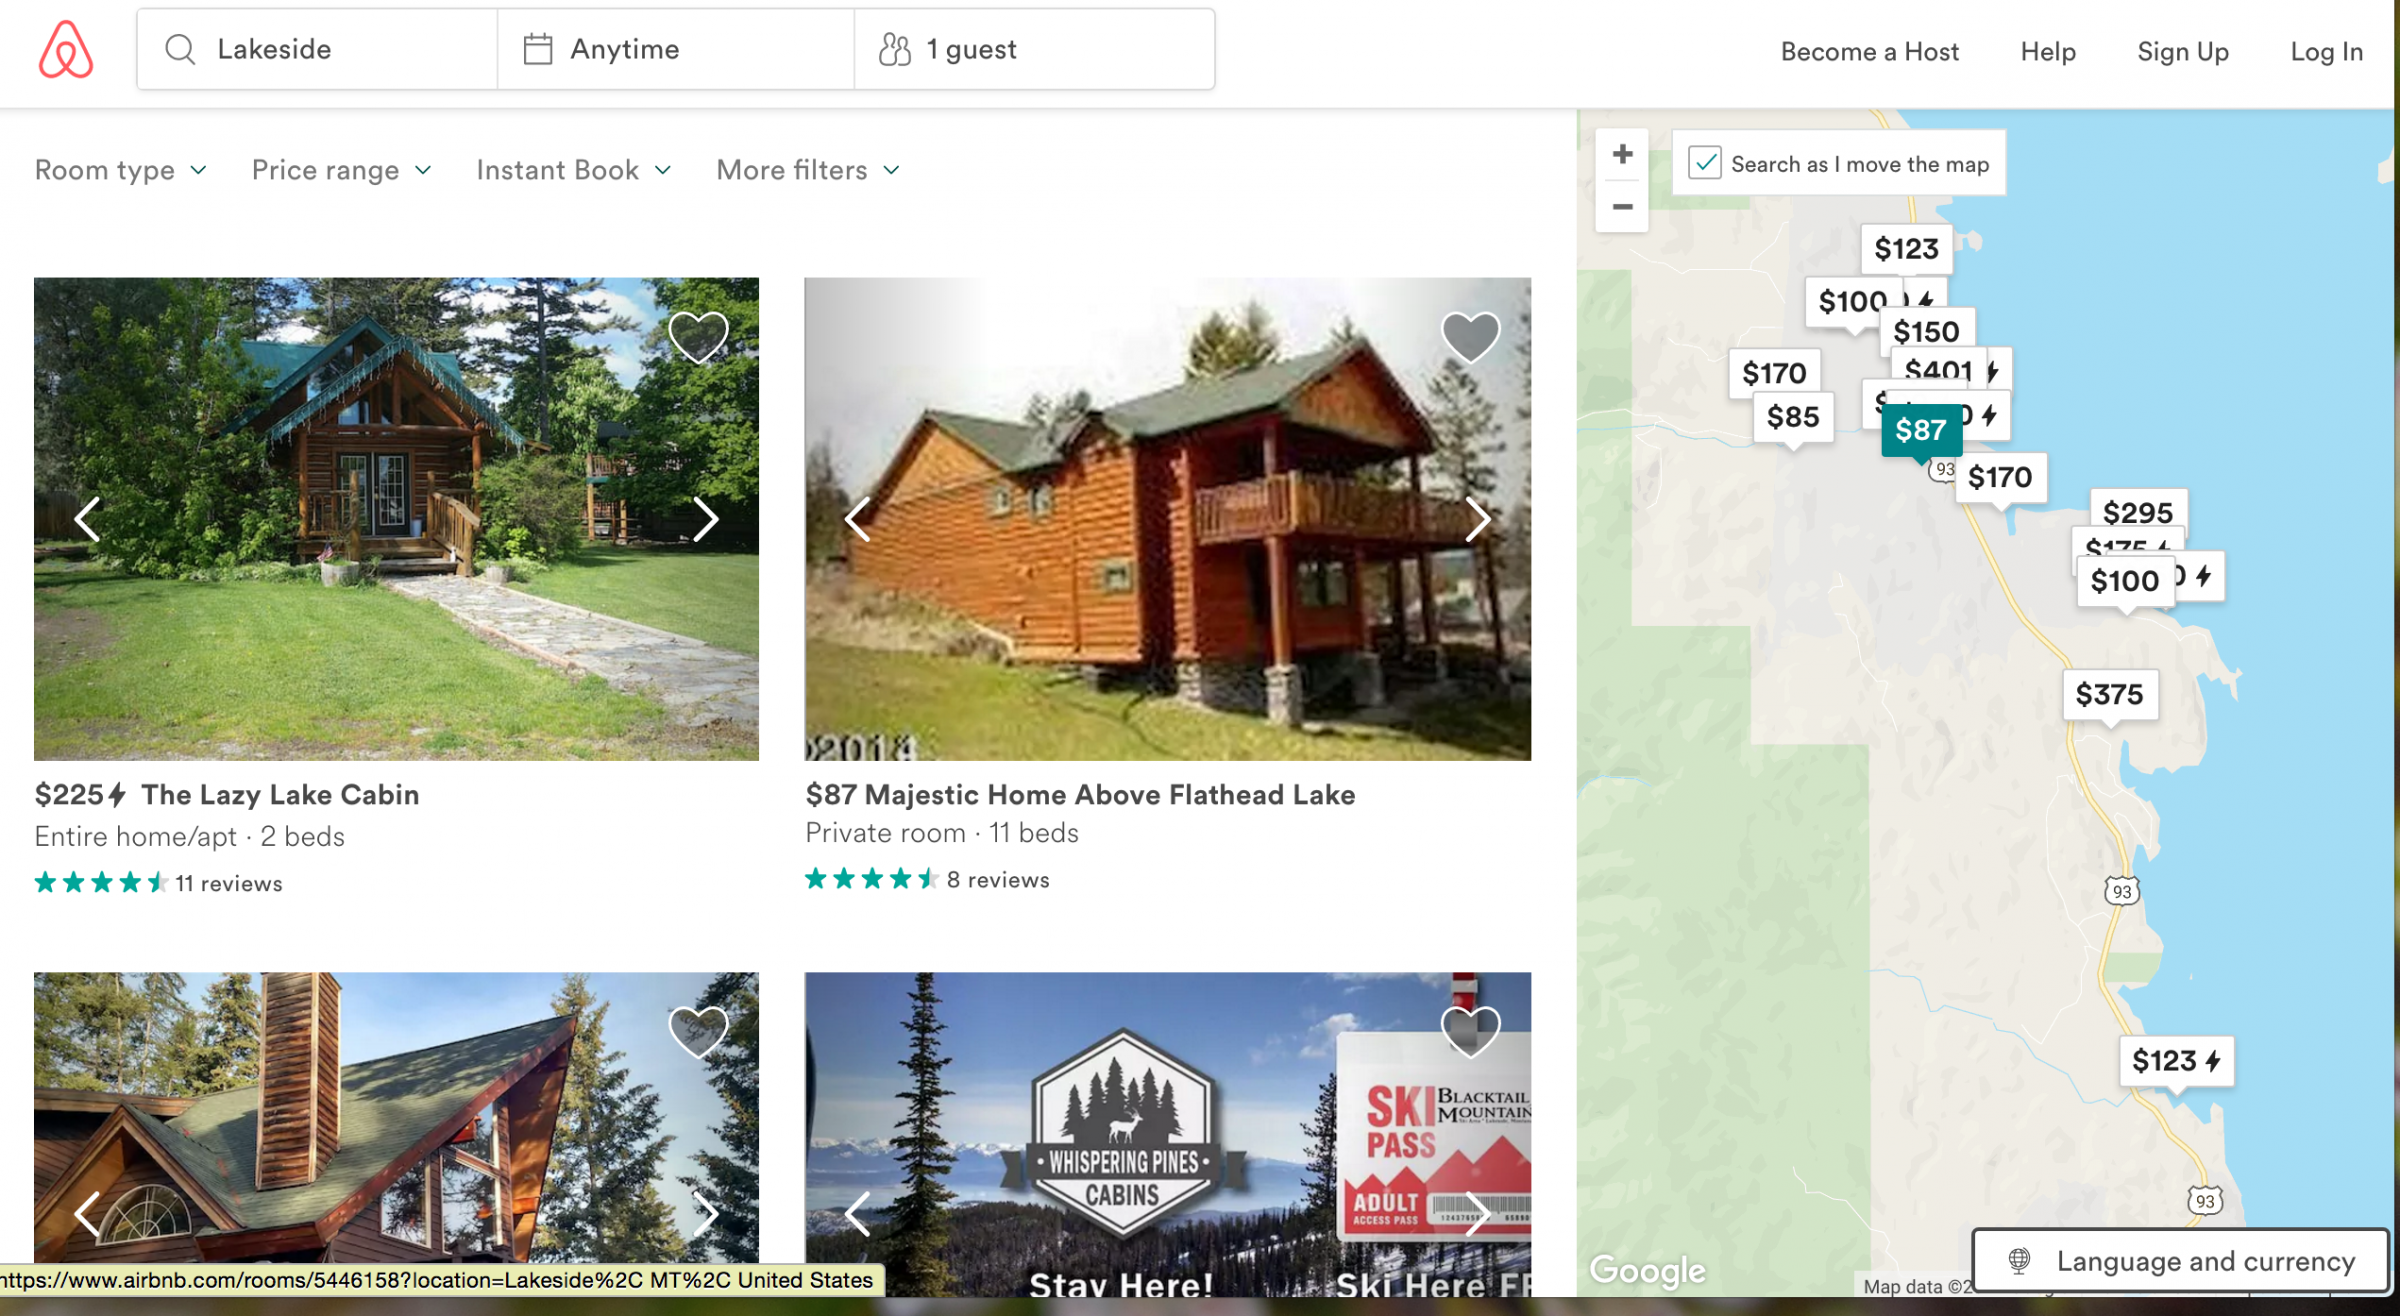Click the map zoom-out minus icon

(1622, 206)
